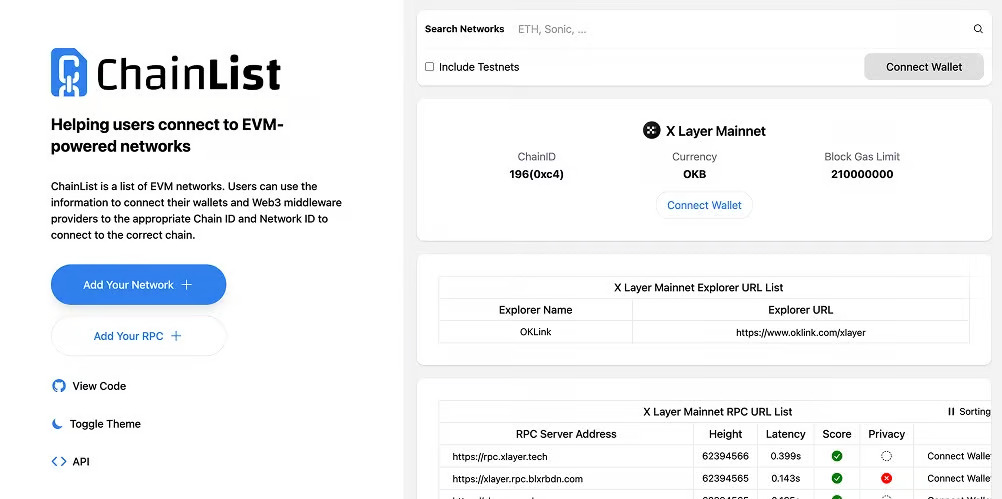
Task: Click the Sorting label in RPC list
Action: click(x=975, y=412)
